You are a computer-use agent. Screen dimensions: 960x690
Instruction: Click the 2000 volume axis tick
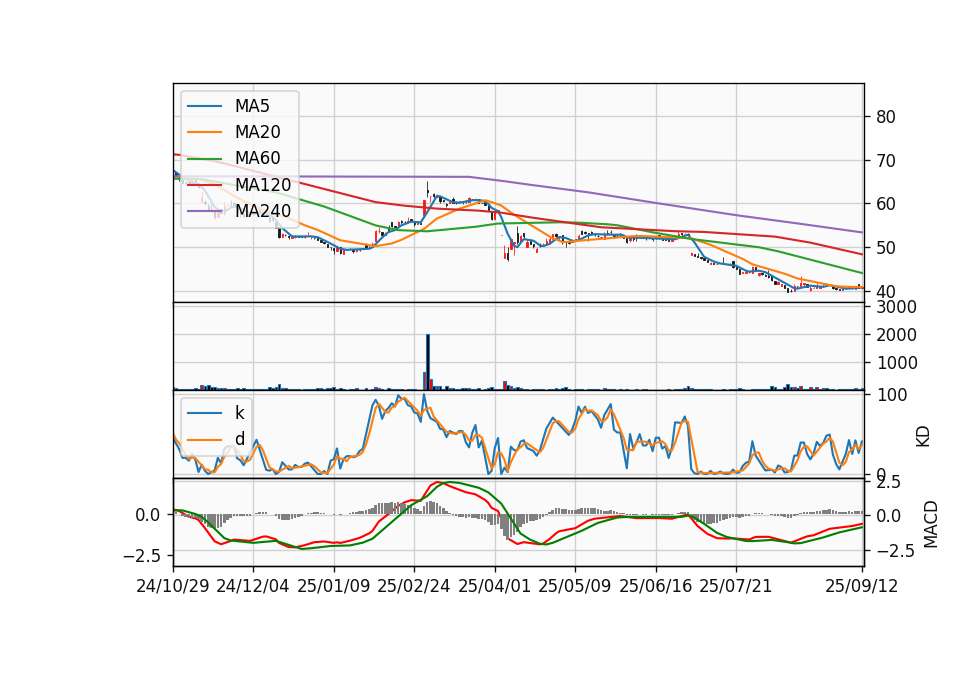pyautogui.click(x=896, y=335)
